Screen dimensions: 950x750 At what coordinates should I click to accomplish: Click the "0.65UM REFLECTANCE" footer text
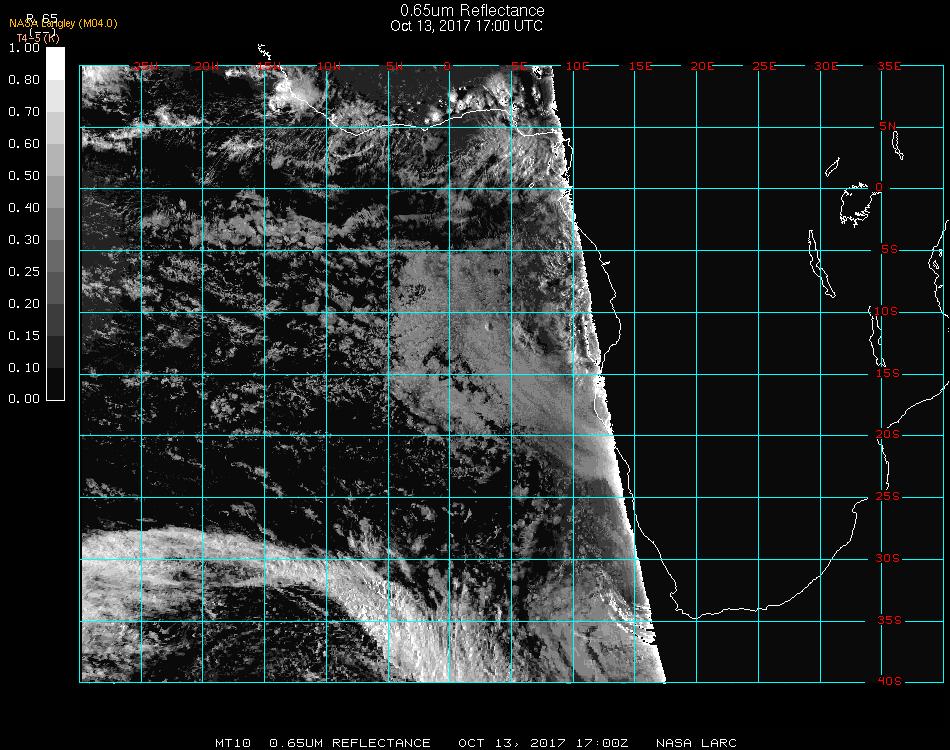[350, 743]
